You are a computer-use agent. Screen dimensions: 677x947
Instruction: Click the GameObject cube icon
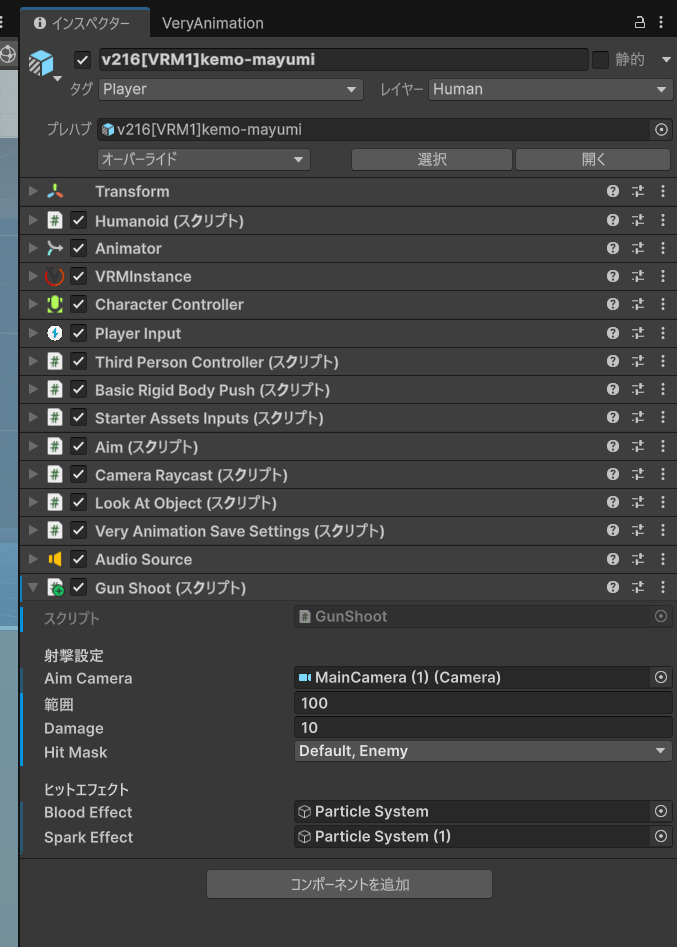pos(40,63)
